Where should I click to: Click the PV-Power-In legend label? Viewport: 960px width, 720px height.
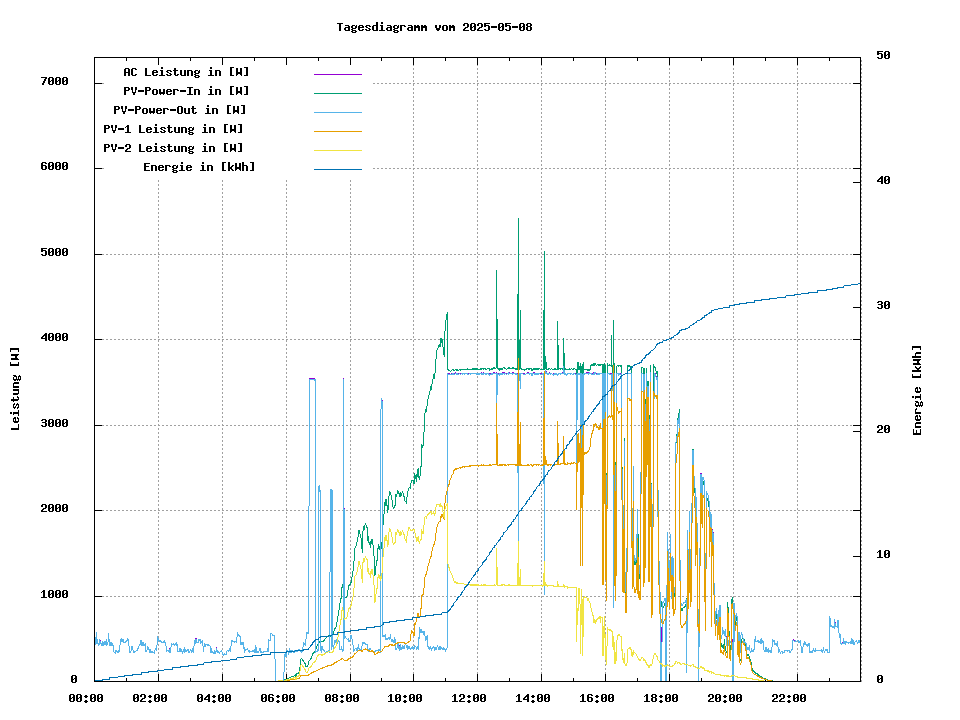(193, 91)
